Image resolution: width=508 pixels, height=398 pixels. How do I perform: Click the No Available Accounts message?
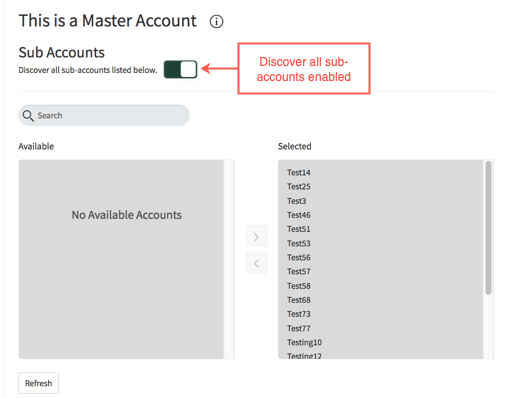(x=127, y=215)
